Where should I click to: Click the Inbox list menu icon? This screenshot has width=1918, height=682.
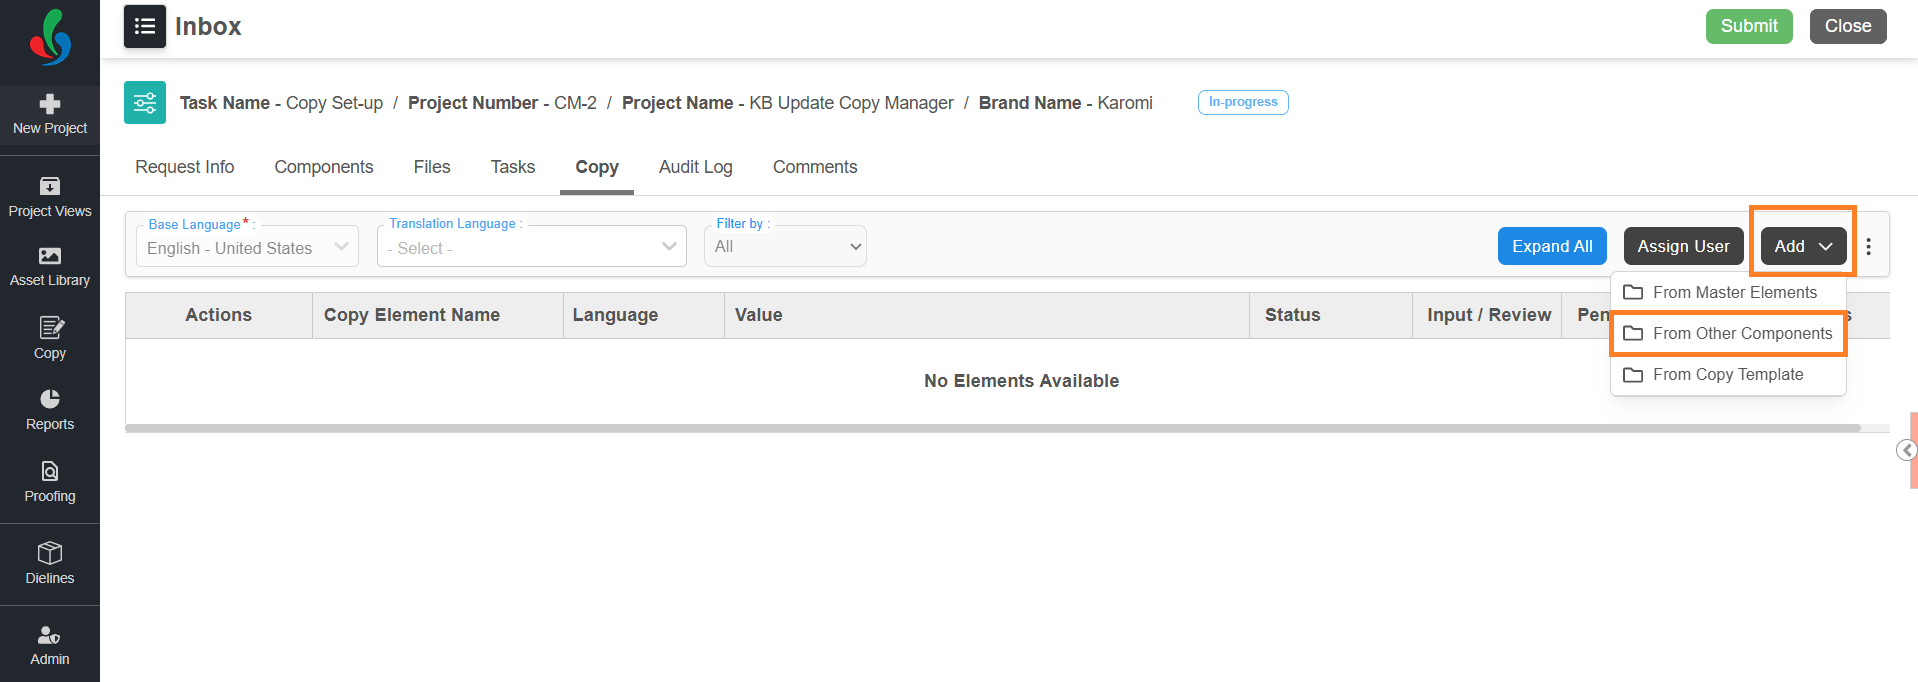tap(145, 26)
